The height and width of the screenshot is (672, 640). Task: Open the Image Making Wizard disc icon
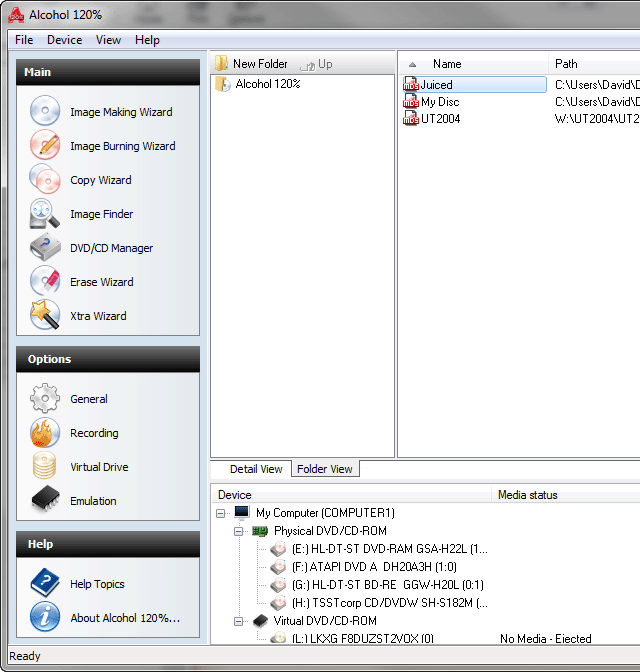[x=45, y=111]
